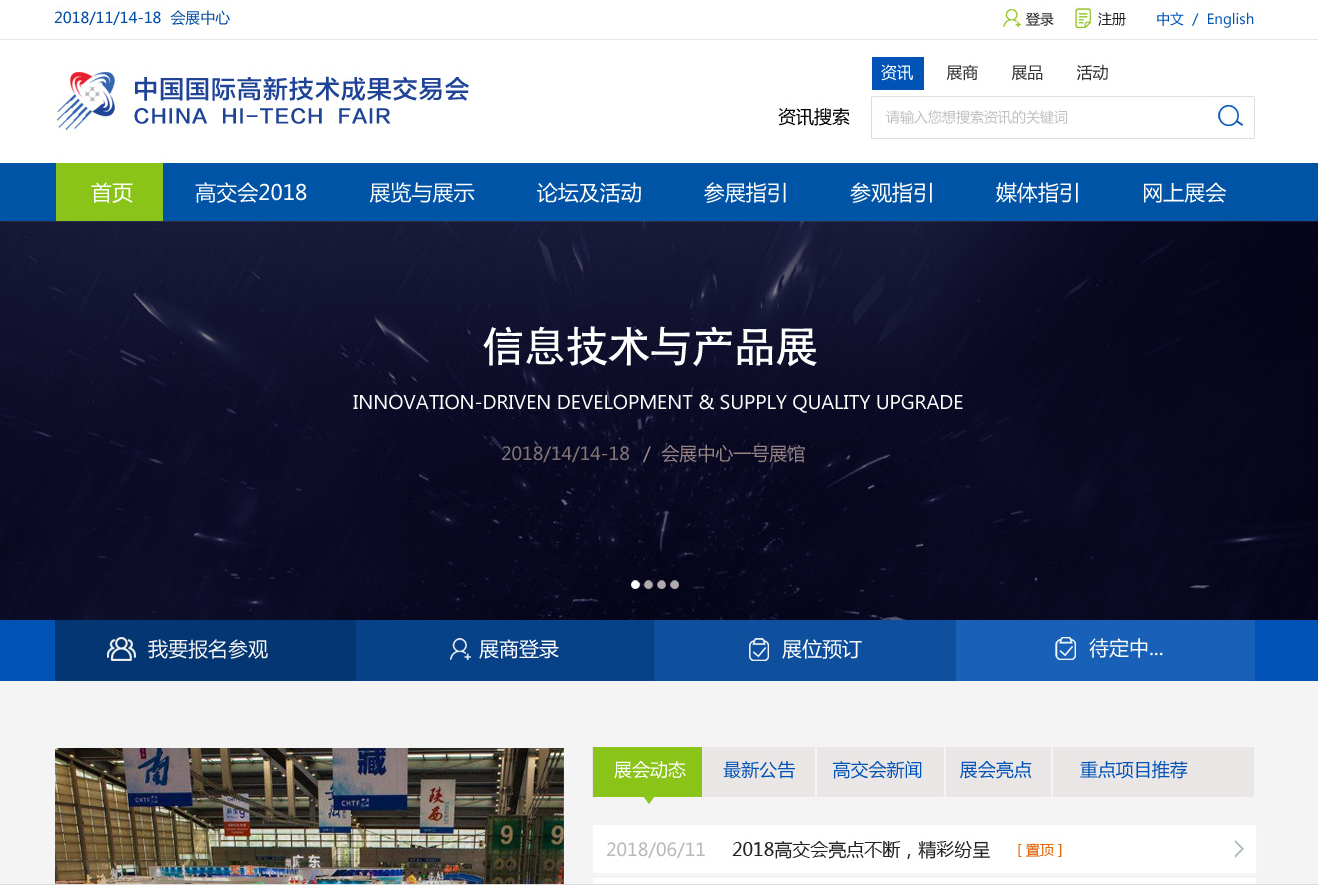Expand the news item chevron arrow
The image size is (1318, 885).
[x=1240, y=849]
